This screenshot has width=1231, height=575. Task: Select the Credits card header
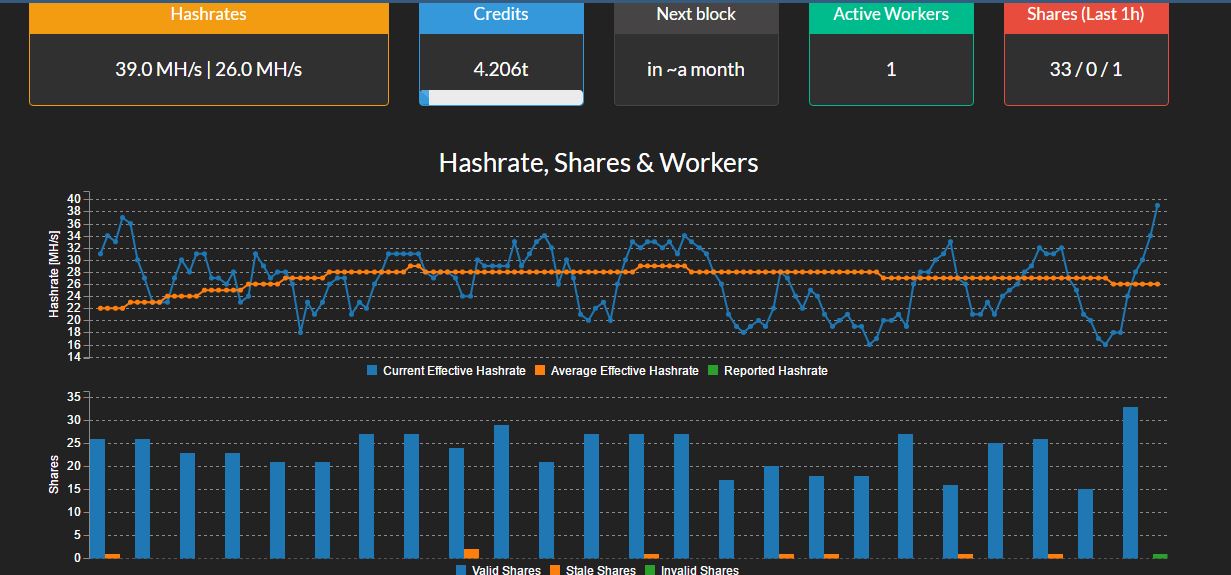[x=501, y=15]
